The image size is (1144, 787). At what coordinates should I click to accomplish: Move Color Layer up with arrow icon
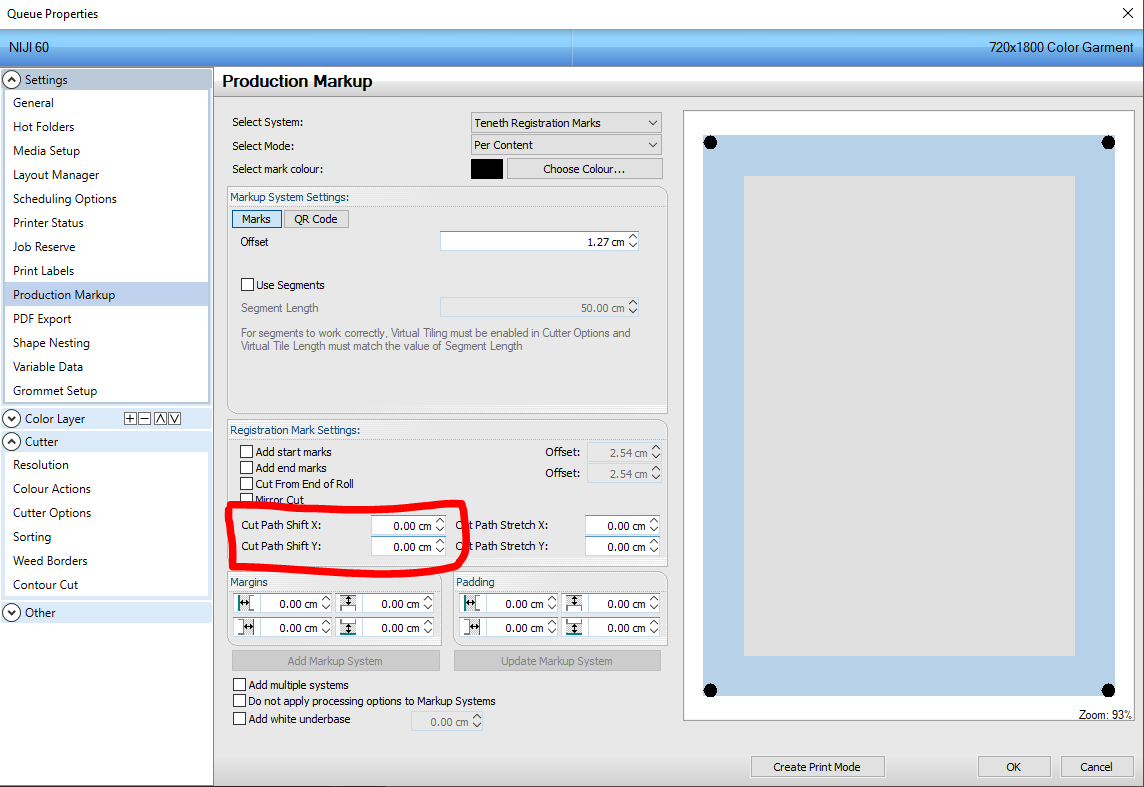(159, 418)
